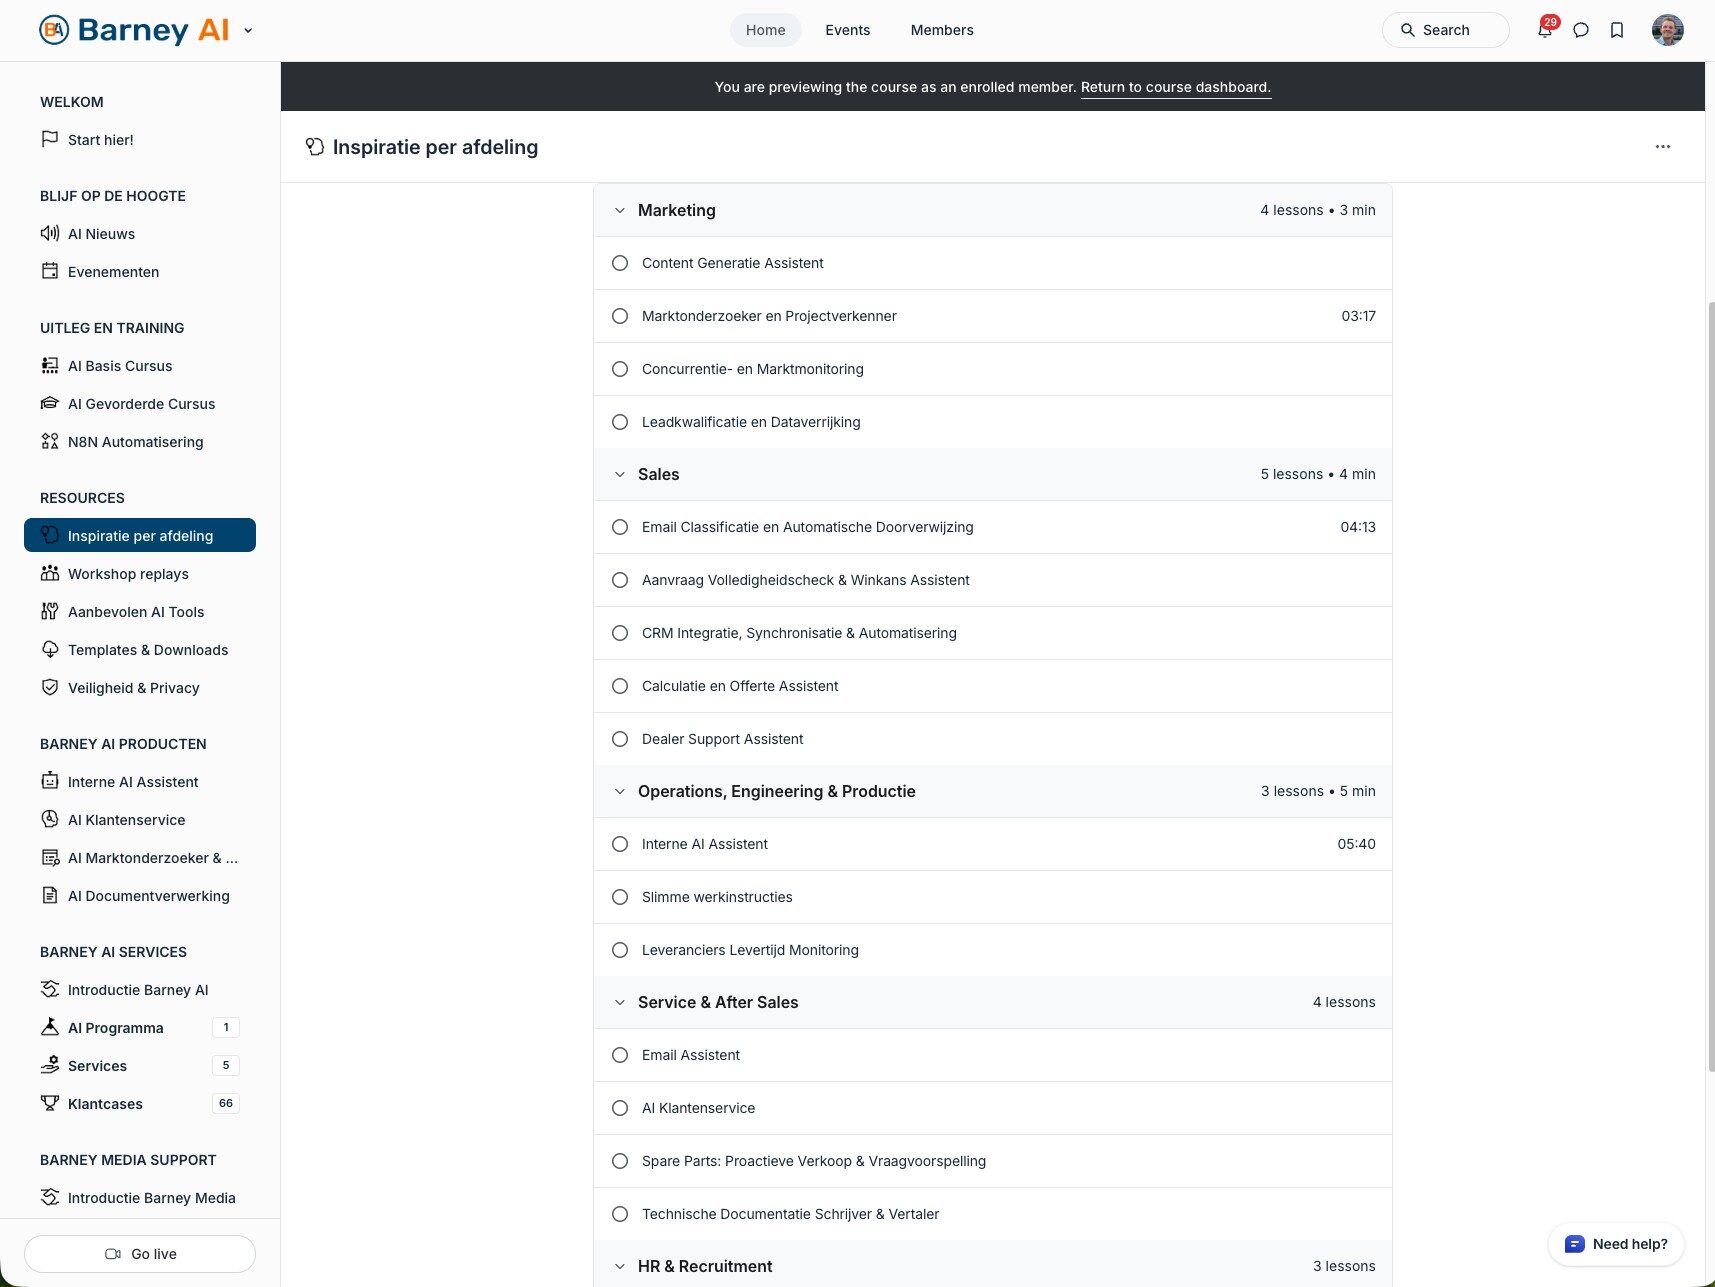
Task: Switch to the Events tab
Action: tap(847, 30)
